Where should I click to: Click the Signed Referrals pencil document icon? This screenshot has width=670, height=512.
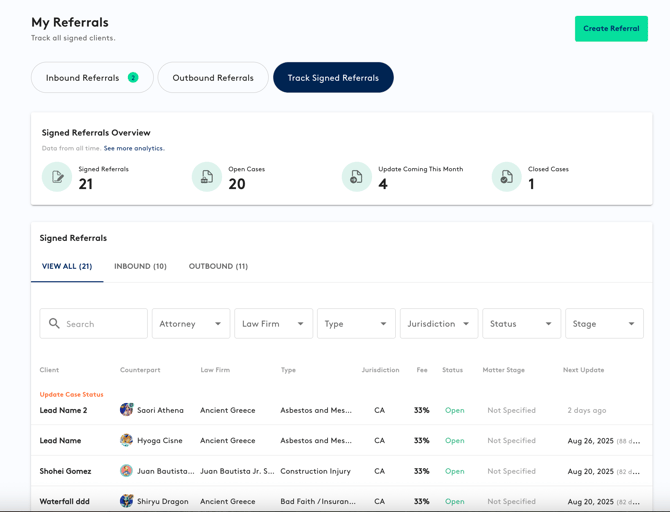[x=57, y=177]
